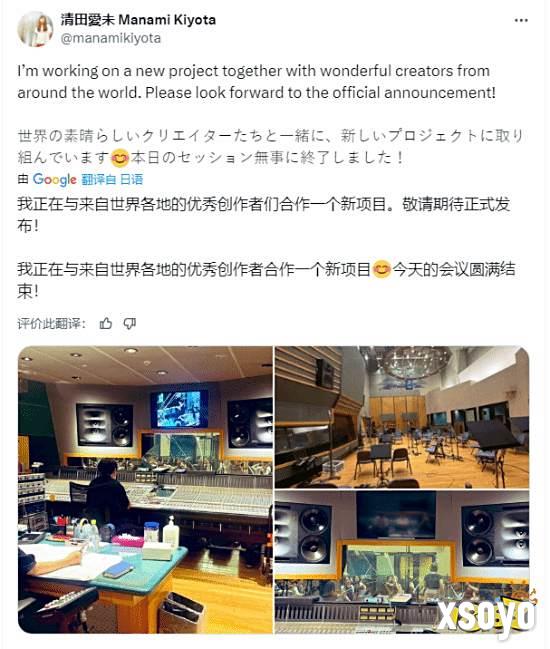Image resolution: width=550 pixels, height=649 pixels.
Task: Open the 清田愛未 Manami Kiyota display name
Action: point(138,19)
